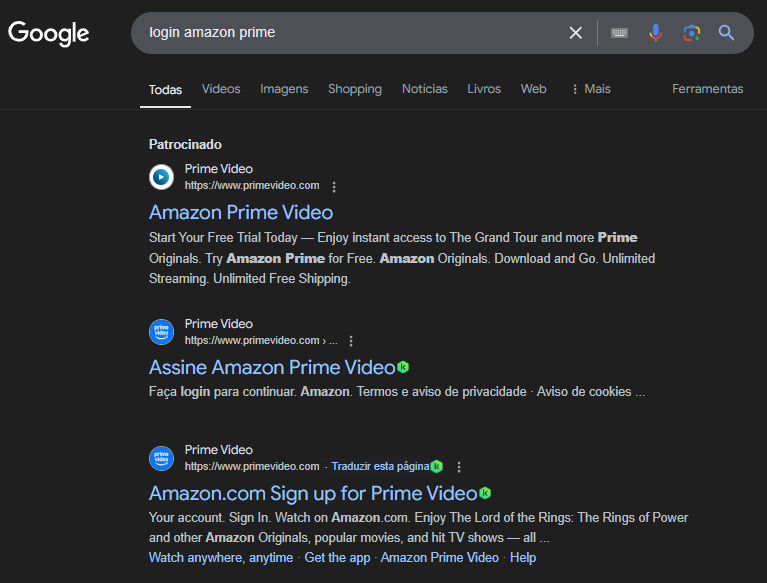Open the Ferramentas search tools
Screen dimensions: 767x583
(707, 89)
